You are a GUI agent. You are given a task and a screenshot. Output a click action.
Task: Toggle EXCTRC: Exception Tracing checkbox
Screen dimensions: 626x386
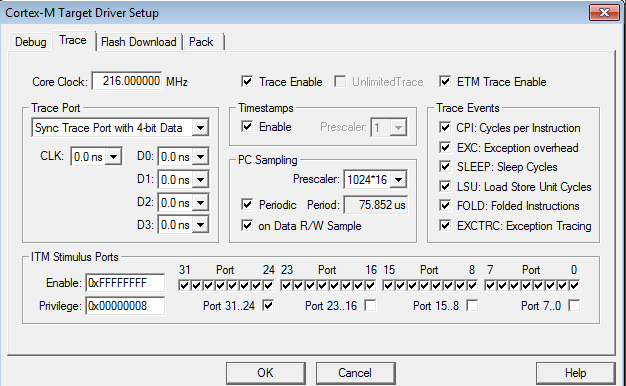click(x=445, y=226)
